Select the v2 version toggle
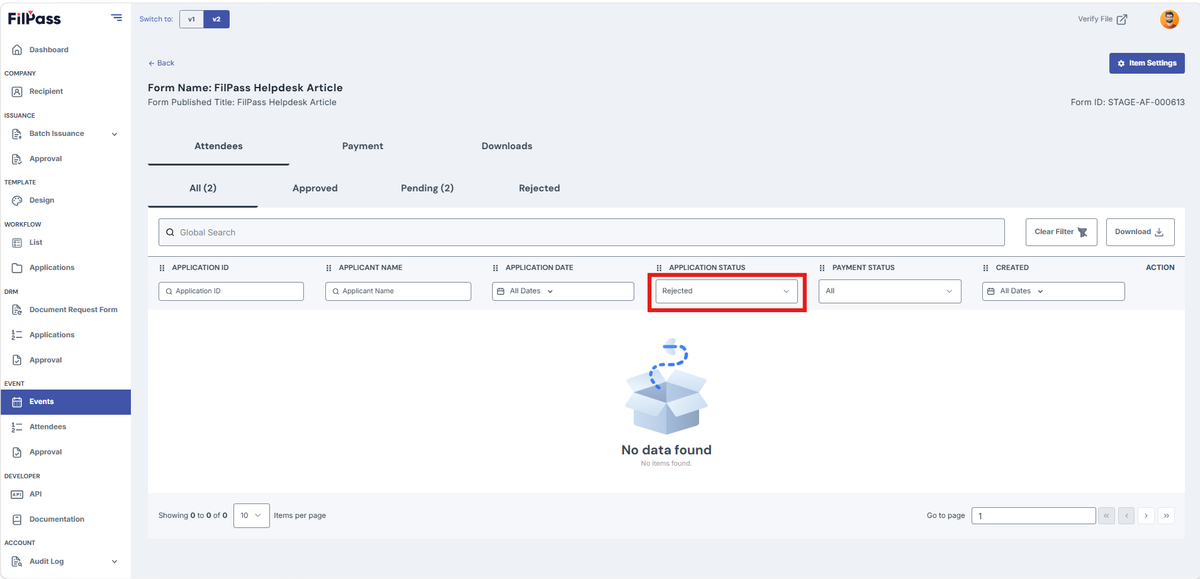This screenshot has height=579, width=1200. [216, 19]
